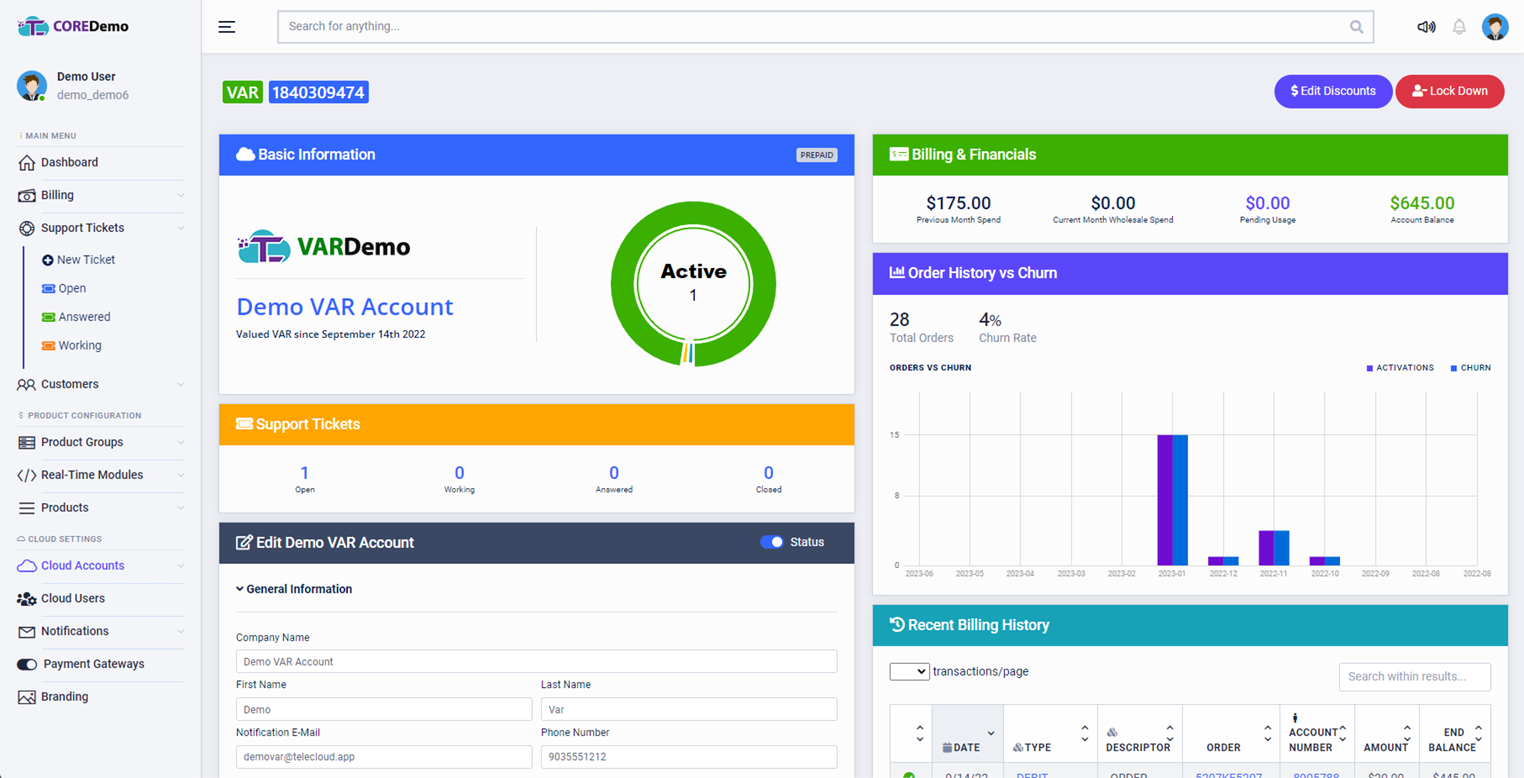
Task: Click the Branding image icon
Action: tap(26, 697)
